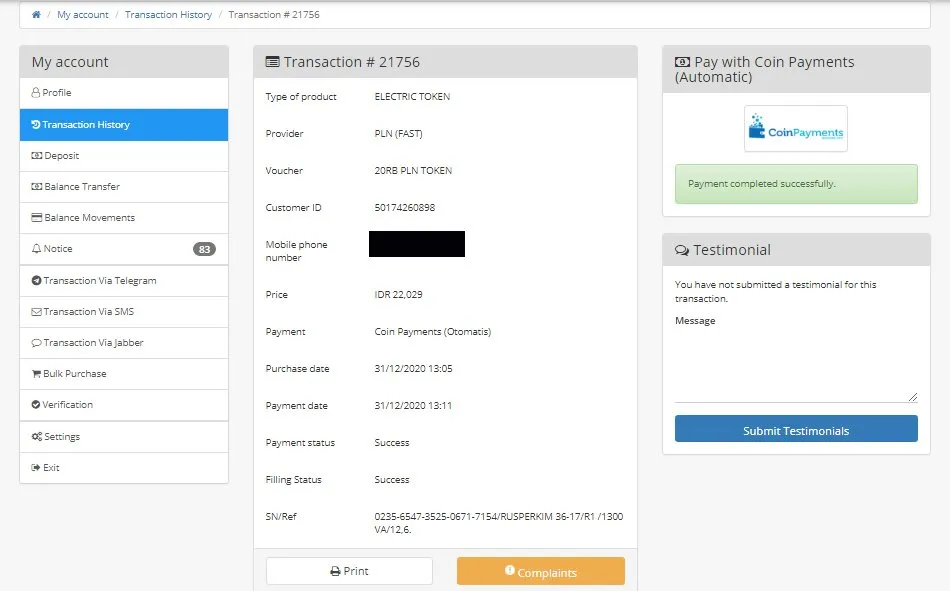
Task: Click the Balance Movements card icon
Action: [37, 218]
